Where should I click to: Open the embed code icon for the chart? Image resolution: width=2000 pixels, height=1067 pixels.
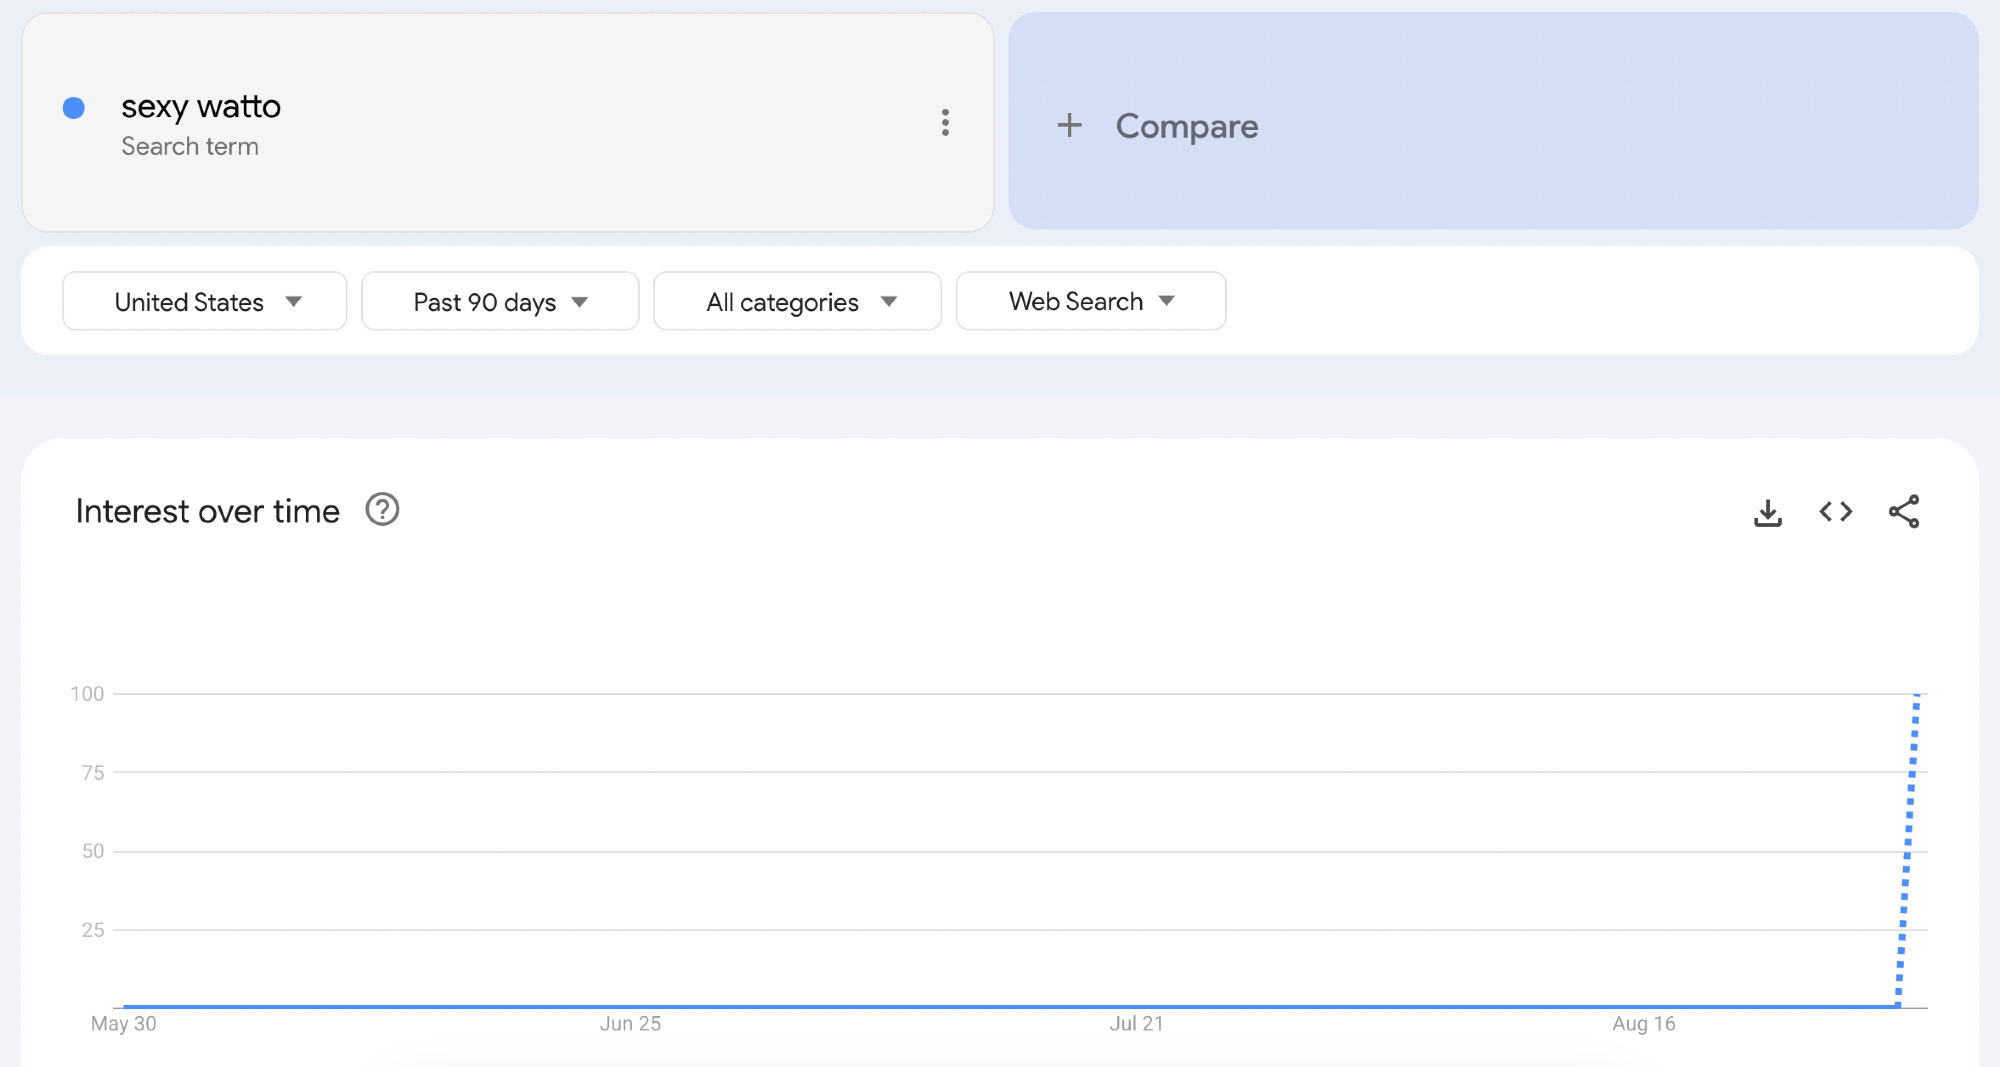(1836, 512)
